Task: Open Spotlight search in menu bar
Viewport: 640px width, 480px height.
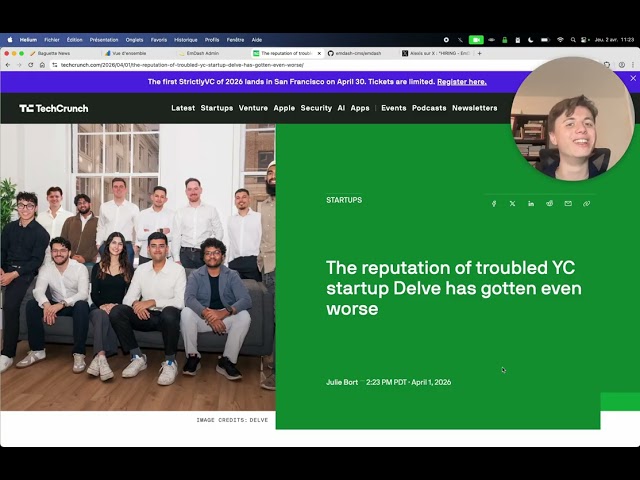Action: point(573,40)
